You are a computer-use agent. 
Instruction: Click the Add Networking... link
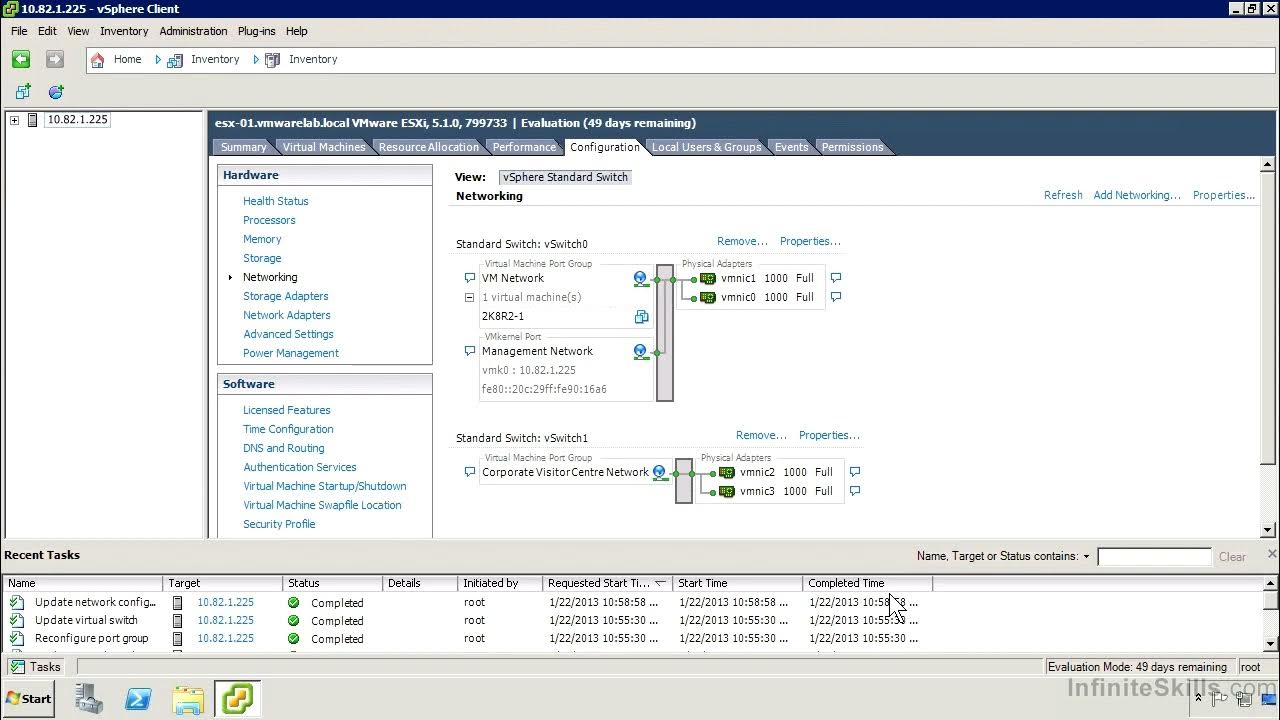click(x=1137, y=196)
